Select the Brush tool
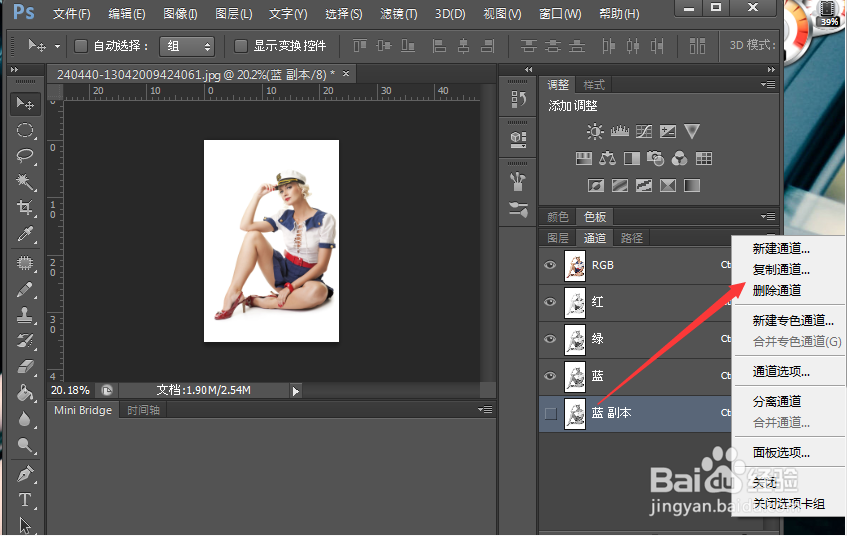Image resolution: width=847 pixels, height=536 pixels. (24, 289)
